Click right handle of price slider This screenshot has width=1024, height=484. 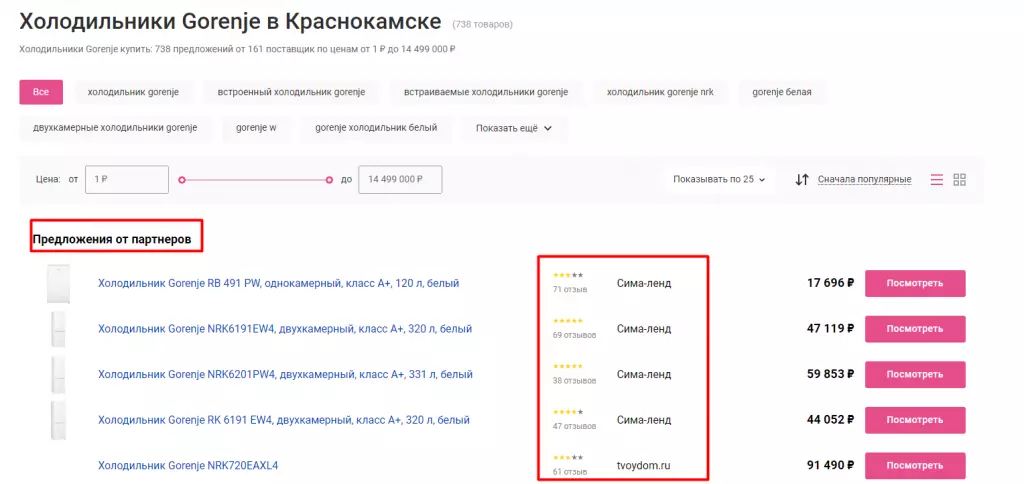pos(329,180)
